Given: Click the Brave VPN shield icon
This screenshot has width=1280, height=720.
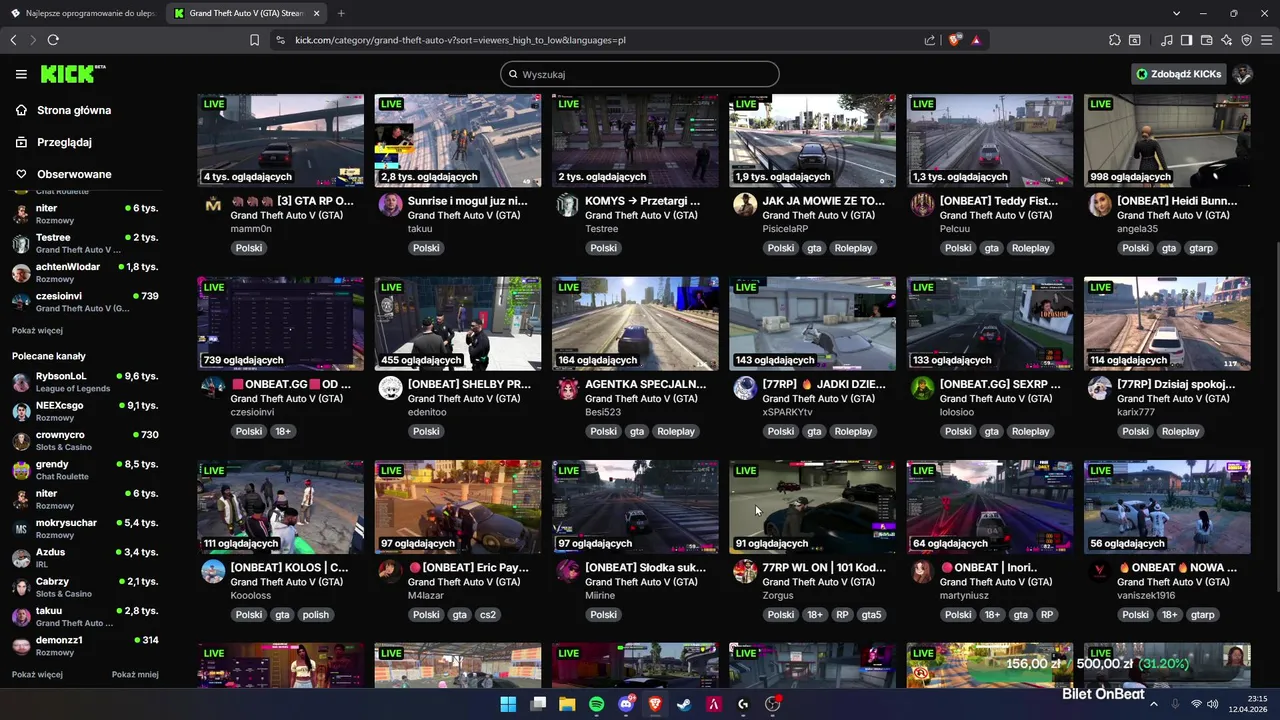Looking at the screenshot, I should coord(1246,40).
